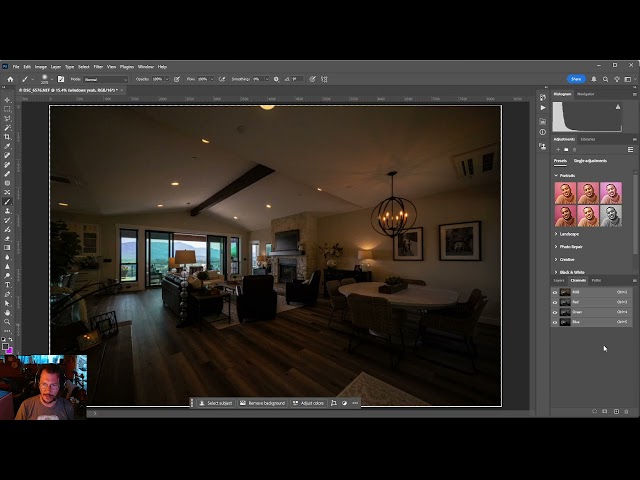
Task: Toggle visibility of Green channel
Action: coord(555,312)
